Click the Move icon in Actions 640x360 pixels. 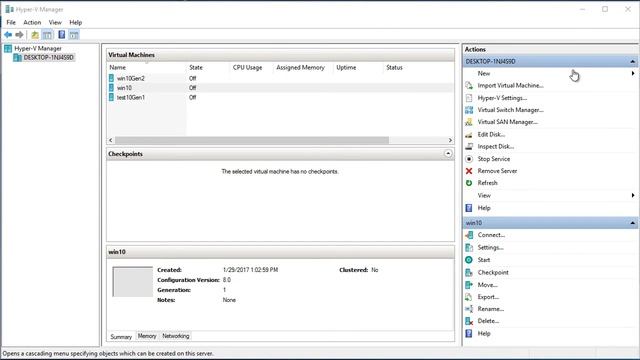click(469, 284)
